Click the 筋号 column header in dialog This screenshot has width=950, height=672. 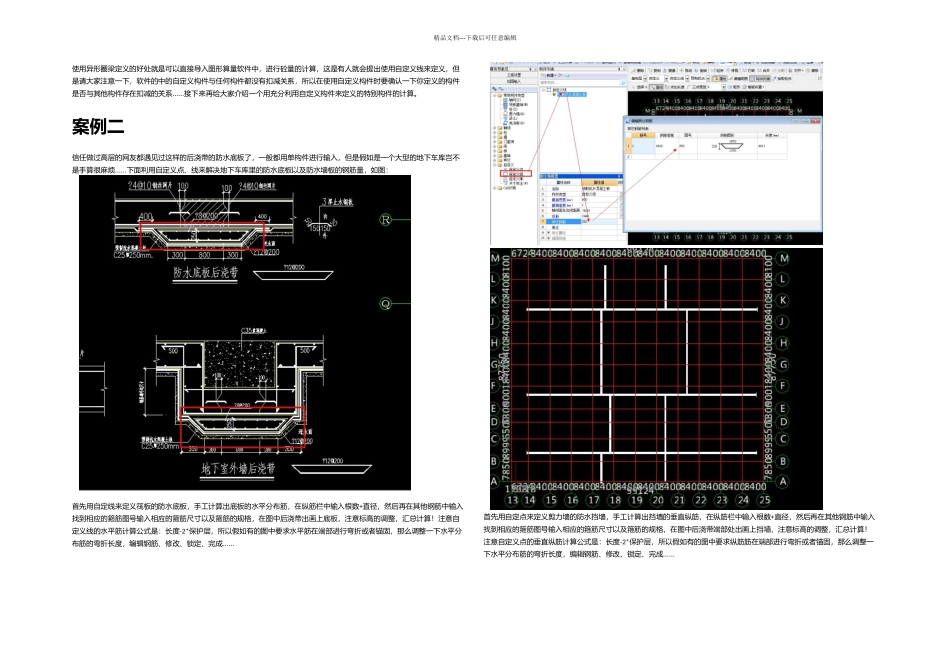(x=643, y=135)
